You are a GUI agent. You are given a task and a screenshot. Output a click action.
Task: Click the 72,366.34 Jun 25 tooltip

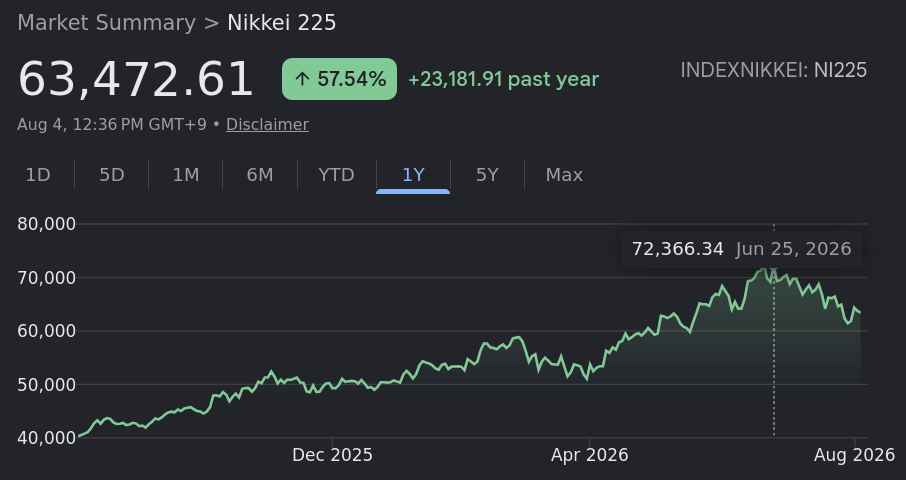pos(741,249)
